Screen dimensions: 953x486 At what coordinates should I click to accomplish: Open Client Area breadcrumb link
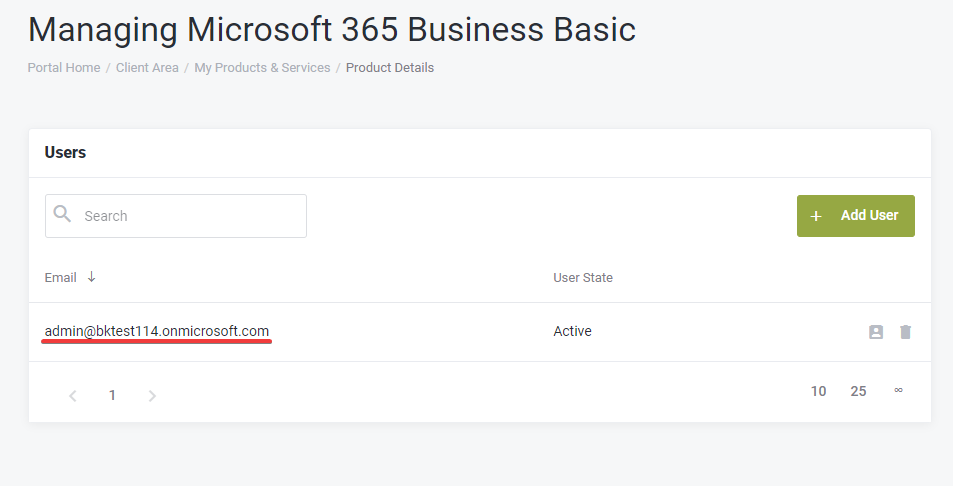147,67
